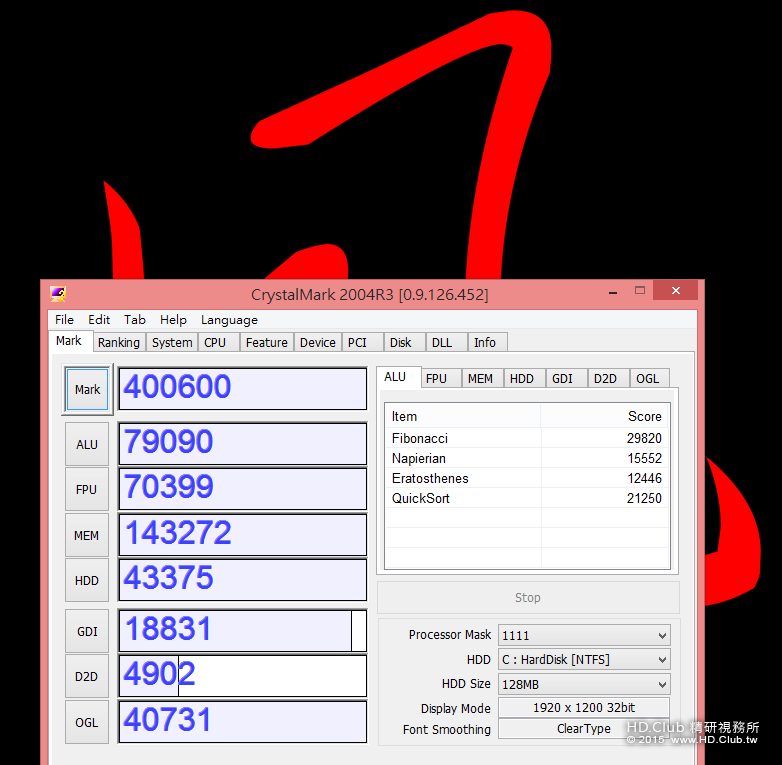The height and width of the screenshot is (765, 782).
Task: Click the MEM score 143272
Action: (243, 535)
